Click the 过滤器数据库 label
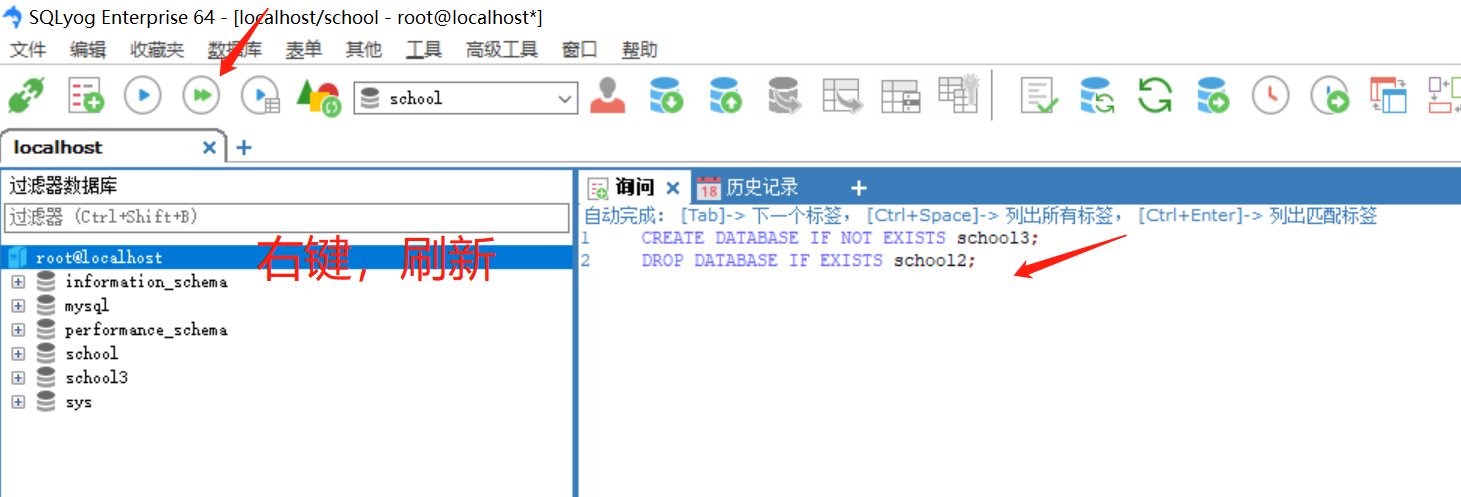 click(x=63, y=185)
